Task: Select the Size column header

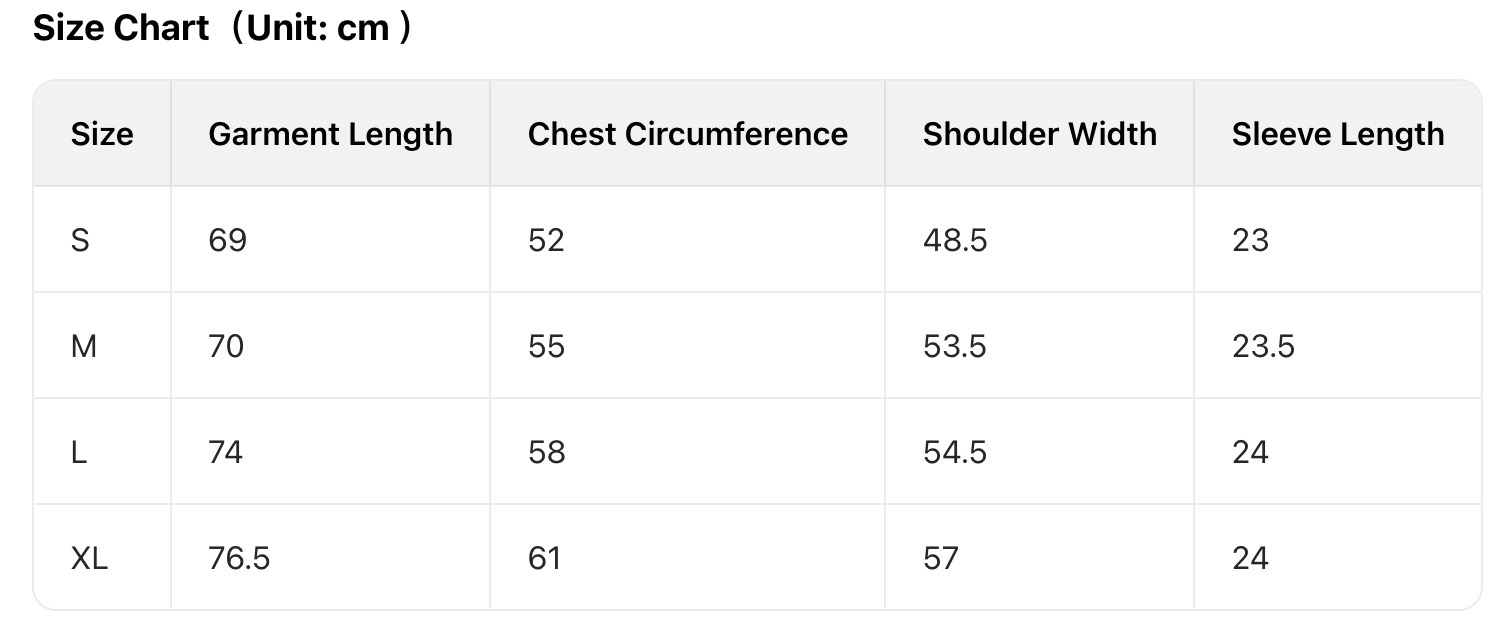Action: pyautogui.click(x=102, y=134)
